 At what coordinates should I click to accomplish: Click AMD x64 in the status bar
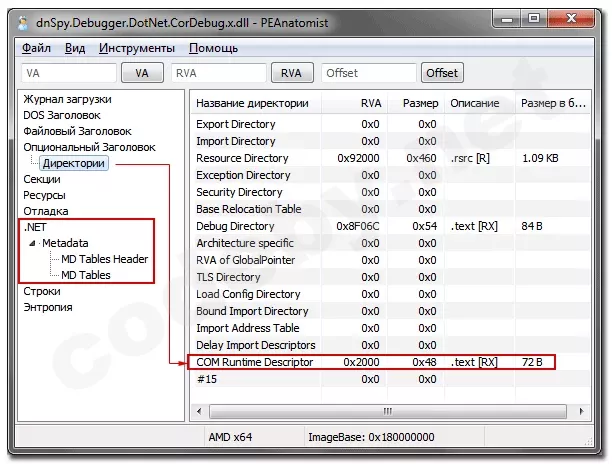coord(230,437)
